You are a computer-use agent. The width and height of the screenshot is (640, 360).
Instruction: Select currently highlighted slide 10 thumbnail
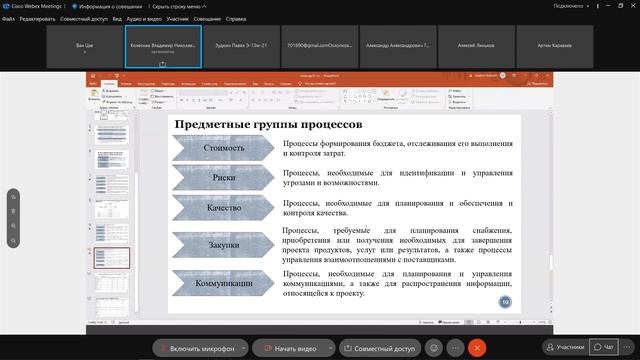111,258
